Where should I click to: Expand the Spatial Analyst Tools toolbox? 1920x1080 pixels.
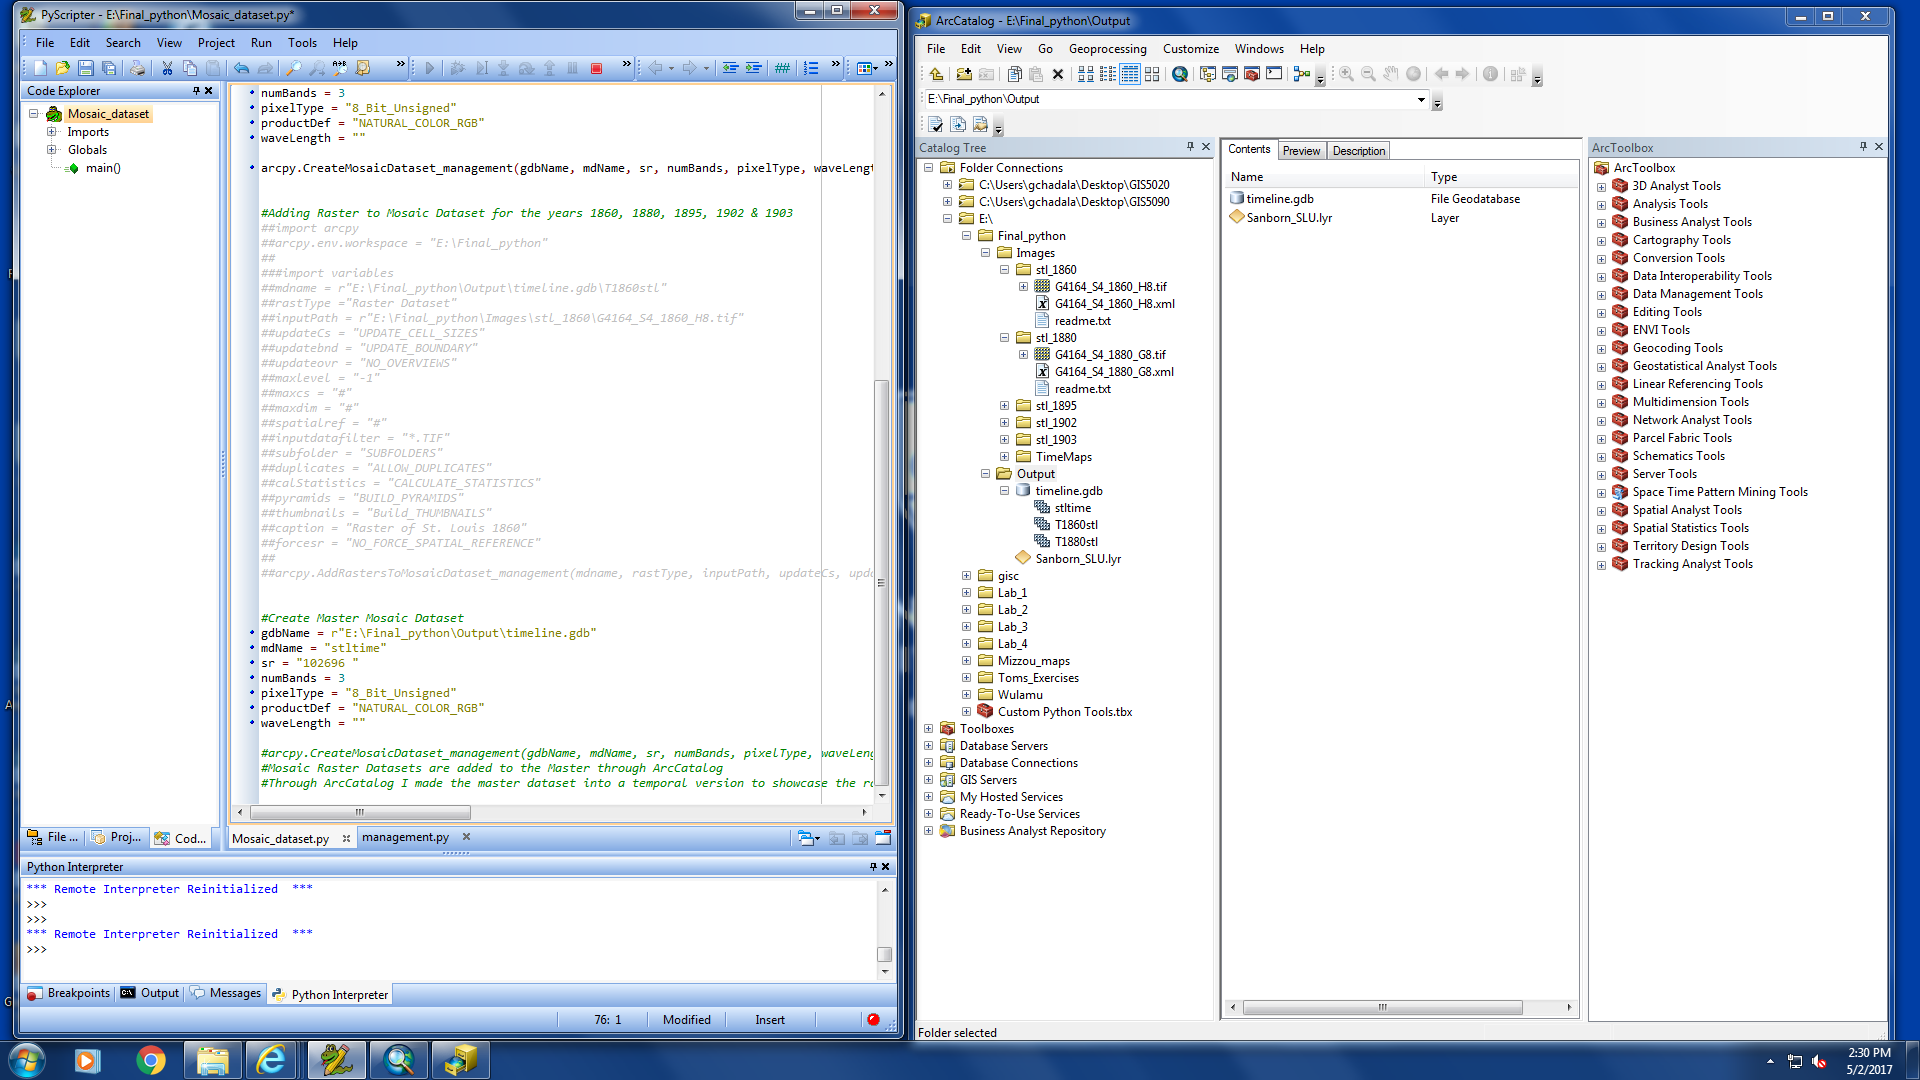click(1601, 511)
